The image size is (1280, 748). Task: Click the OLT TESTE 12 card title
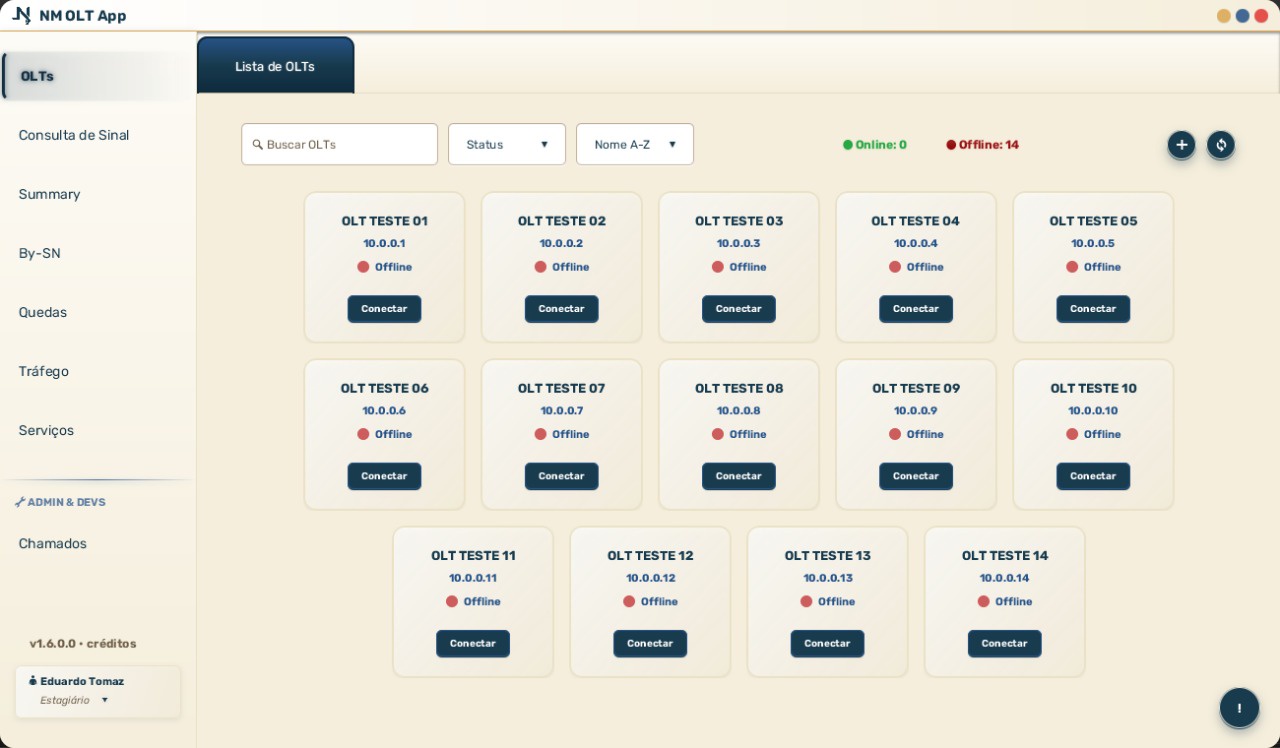[650, 555]
